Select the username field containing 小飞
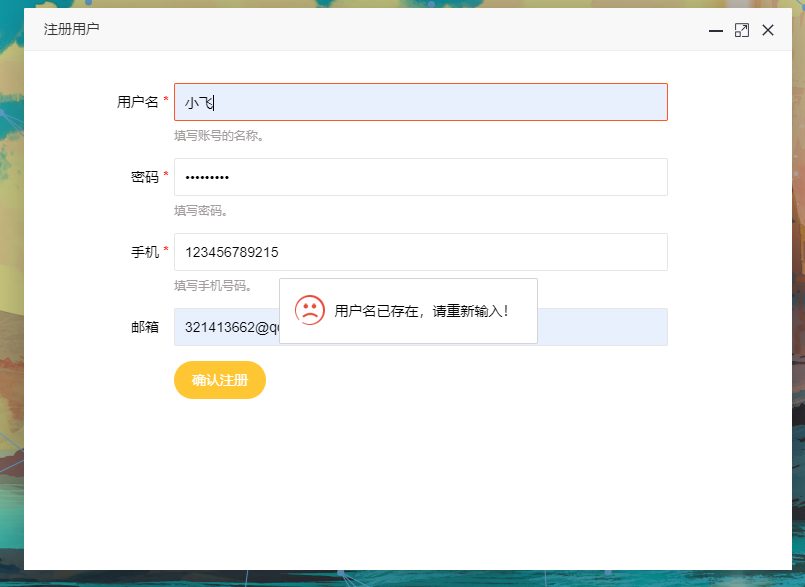The image size is (805, 587). click(x=420, y=101)
